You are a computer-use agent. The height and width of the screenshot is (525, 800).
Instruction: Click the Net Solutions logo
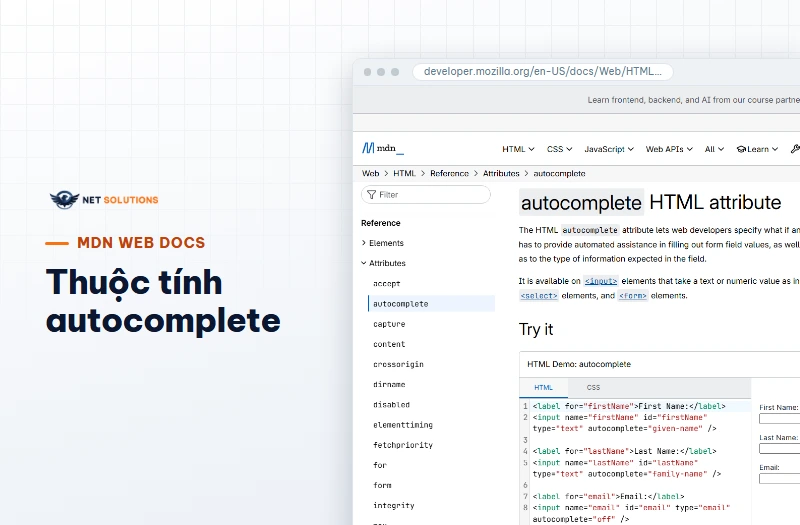point(104,199)
